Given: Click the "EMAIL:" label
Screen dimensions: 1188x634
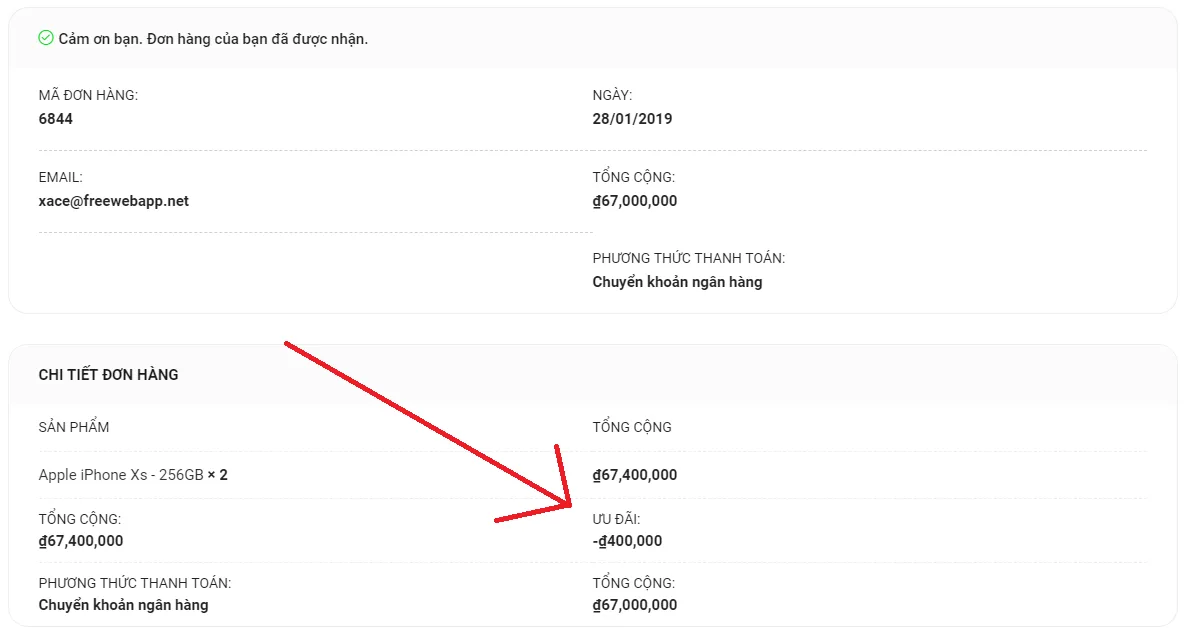Looking at the screenshot, I should pos(61,177).
